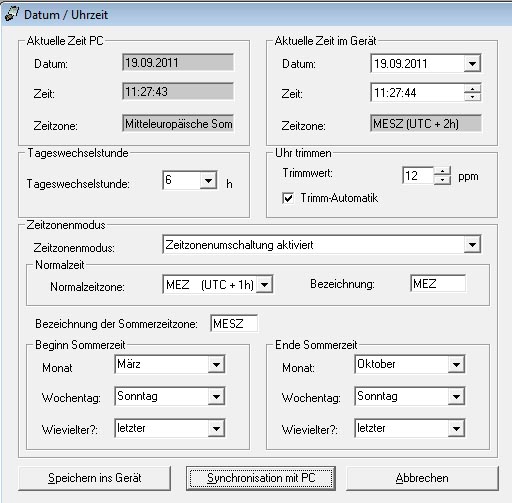This screenshot has height=503, width=512.
Task: Open the device Datum date picker dropdown
Action: point(472,63)
